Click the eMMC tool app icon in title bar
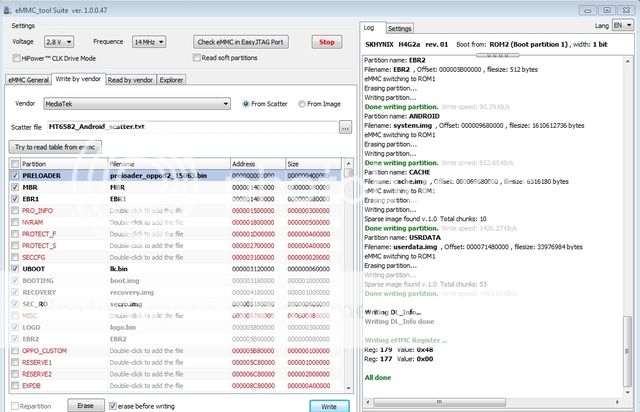This screenshot has width=640, height=412. (8, 8)
